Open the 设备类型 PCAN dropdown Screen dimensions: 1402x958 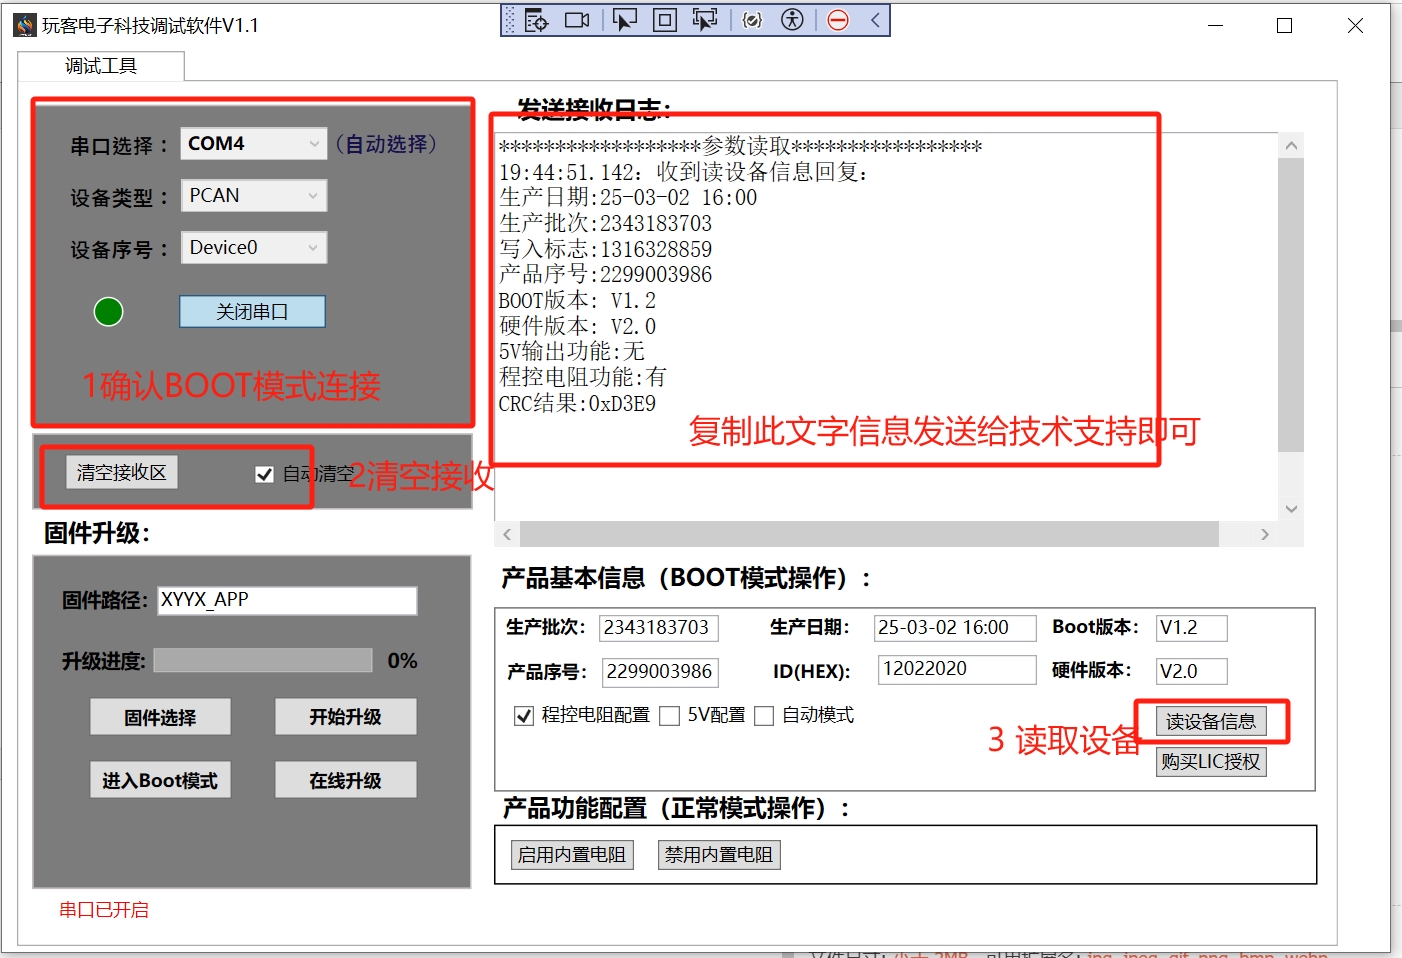pos(254,196)
